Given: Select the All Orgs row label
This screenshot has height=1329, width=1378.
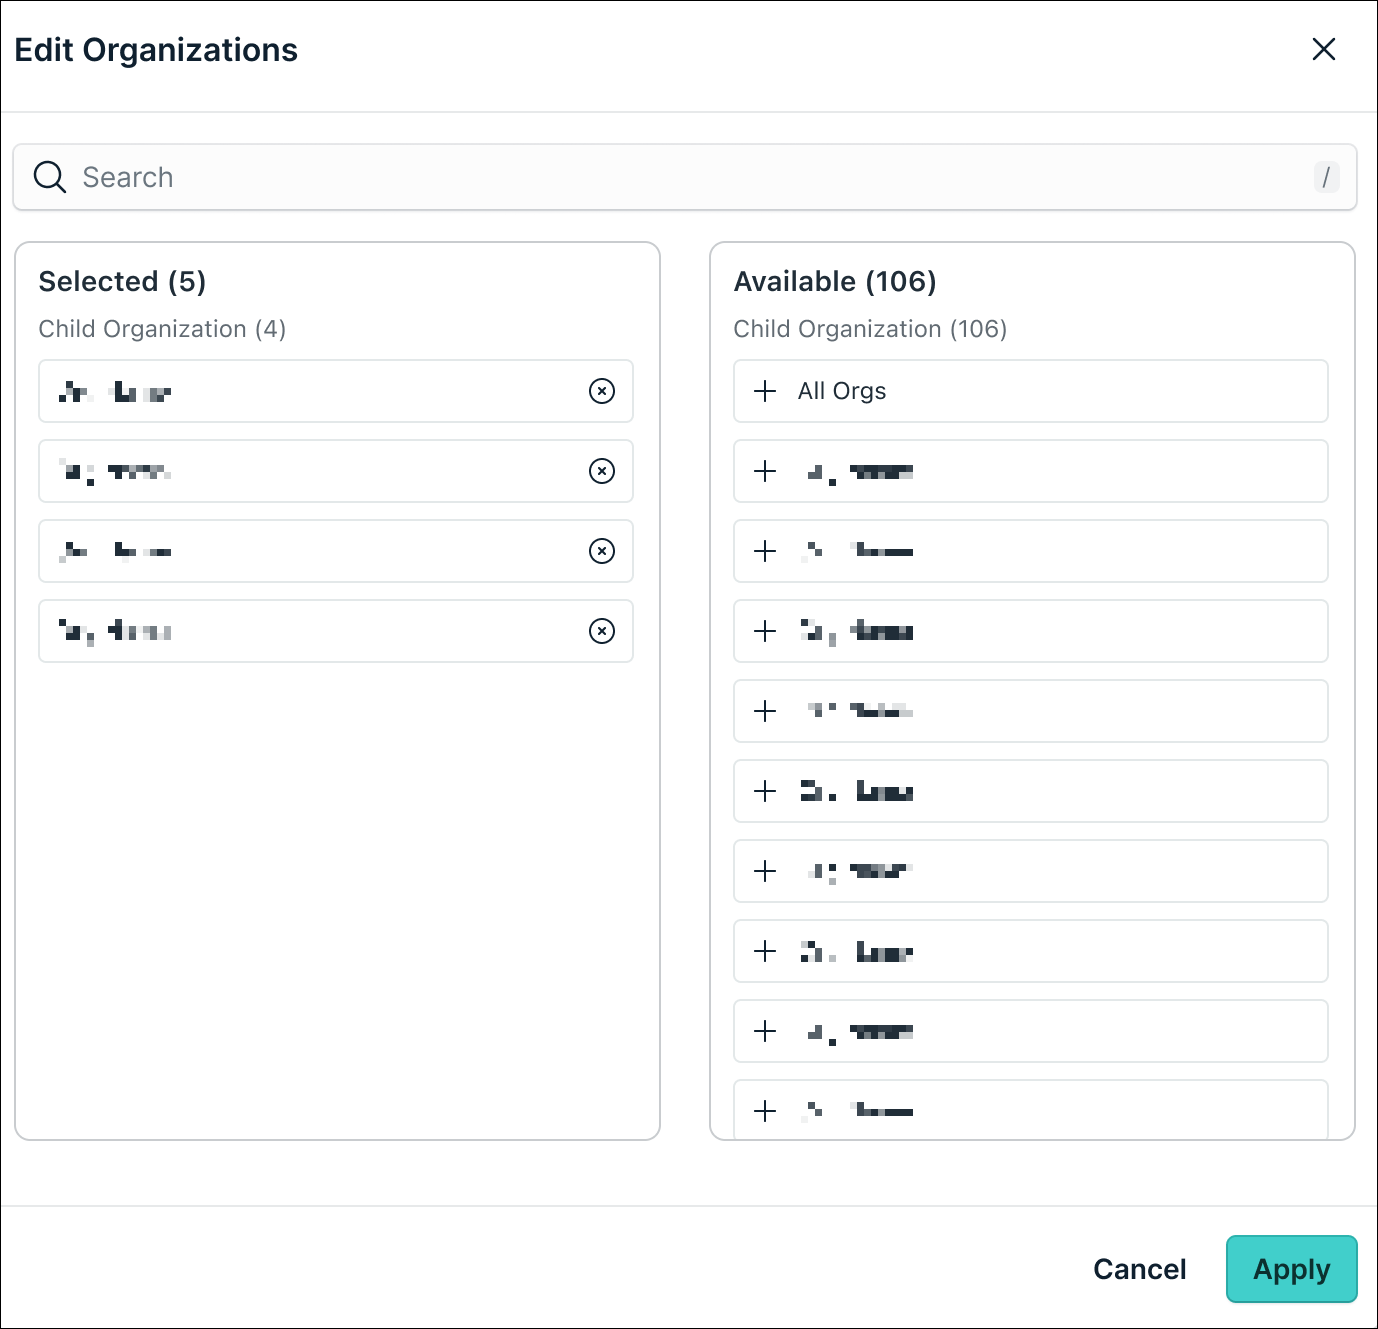Looking at the screenshot, I should click(842, 391).
